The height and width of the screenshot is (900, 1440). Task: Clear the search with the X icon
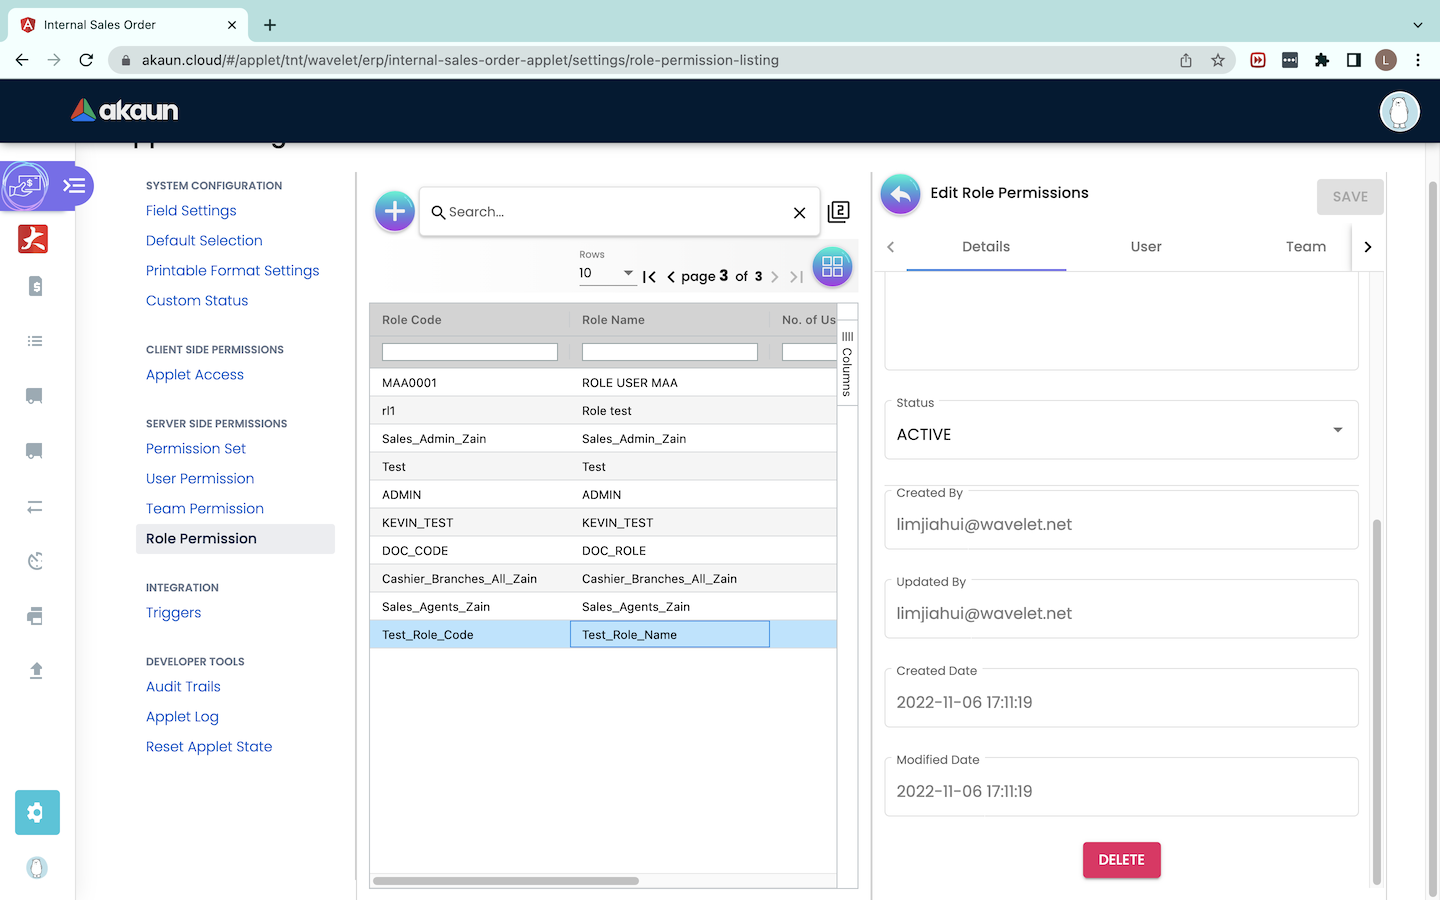point(799,213)
